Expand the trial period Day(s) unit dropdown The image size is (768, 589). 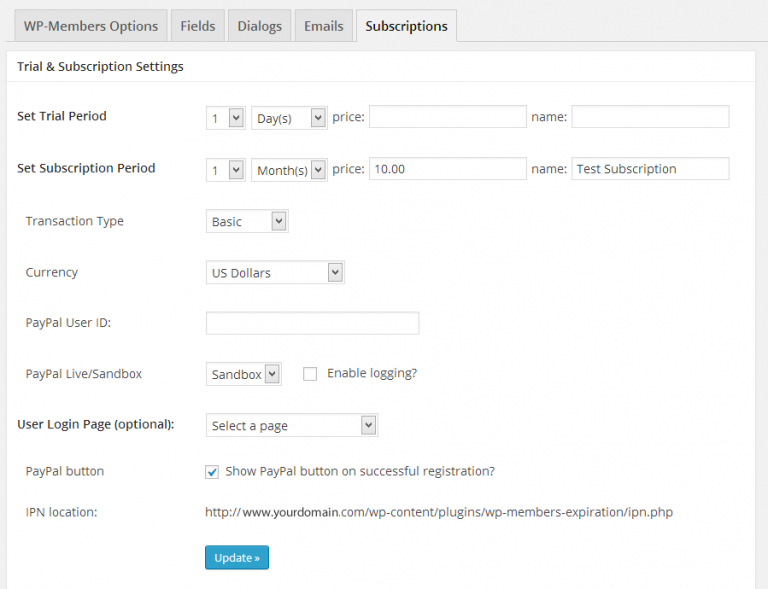point(289,118)
